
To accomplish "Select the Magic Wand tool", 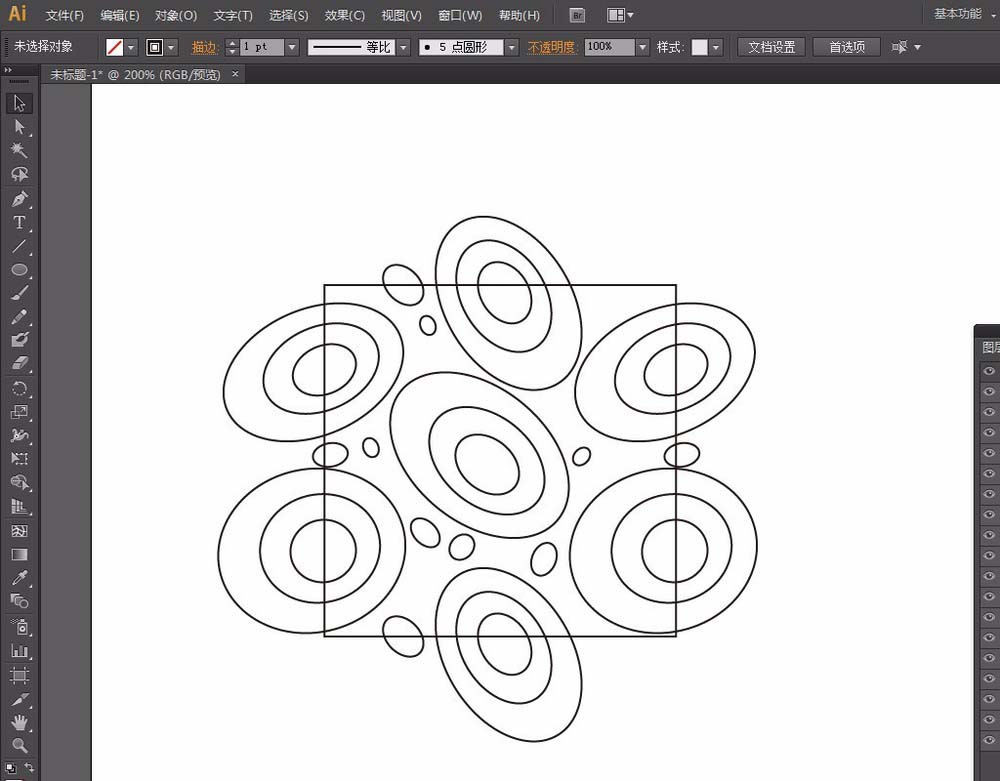I will click(19, 150).
